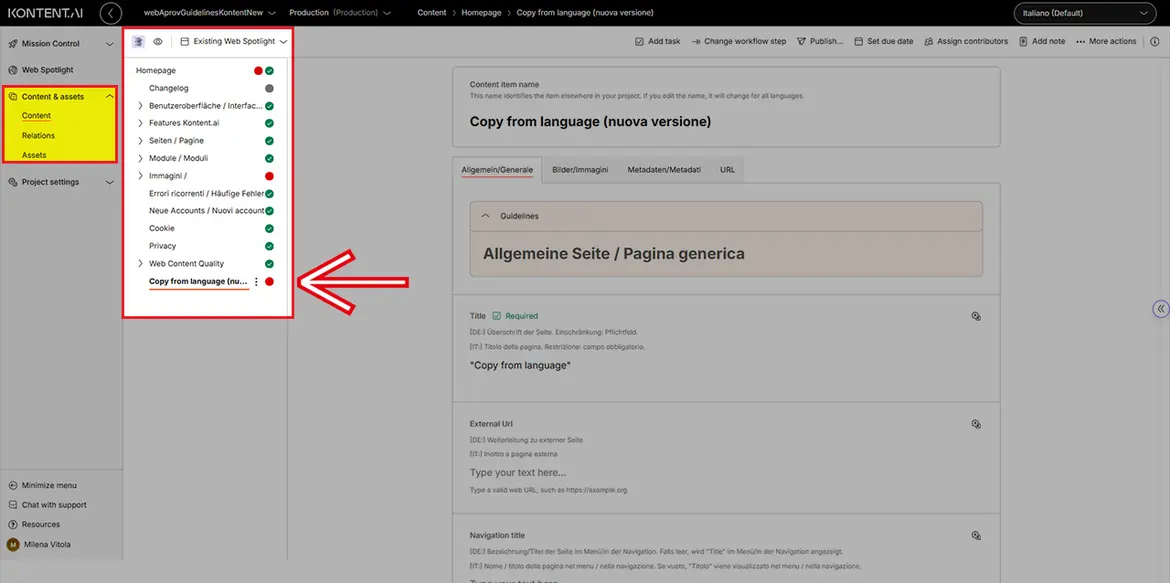Click the red status dot of Immagini item
This screenshot has height=583, width=1170.
269,176
